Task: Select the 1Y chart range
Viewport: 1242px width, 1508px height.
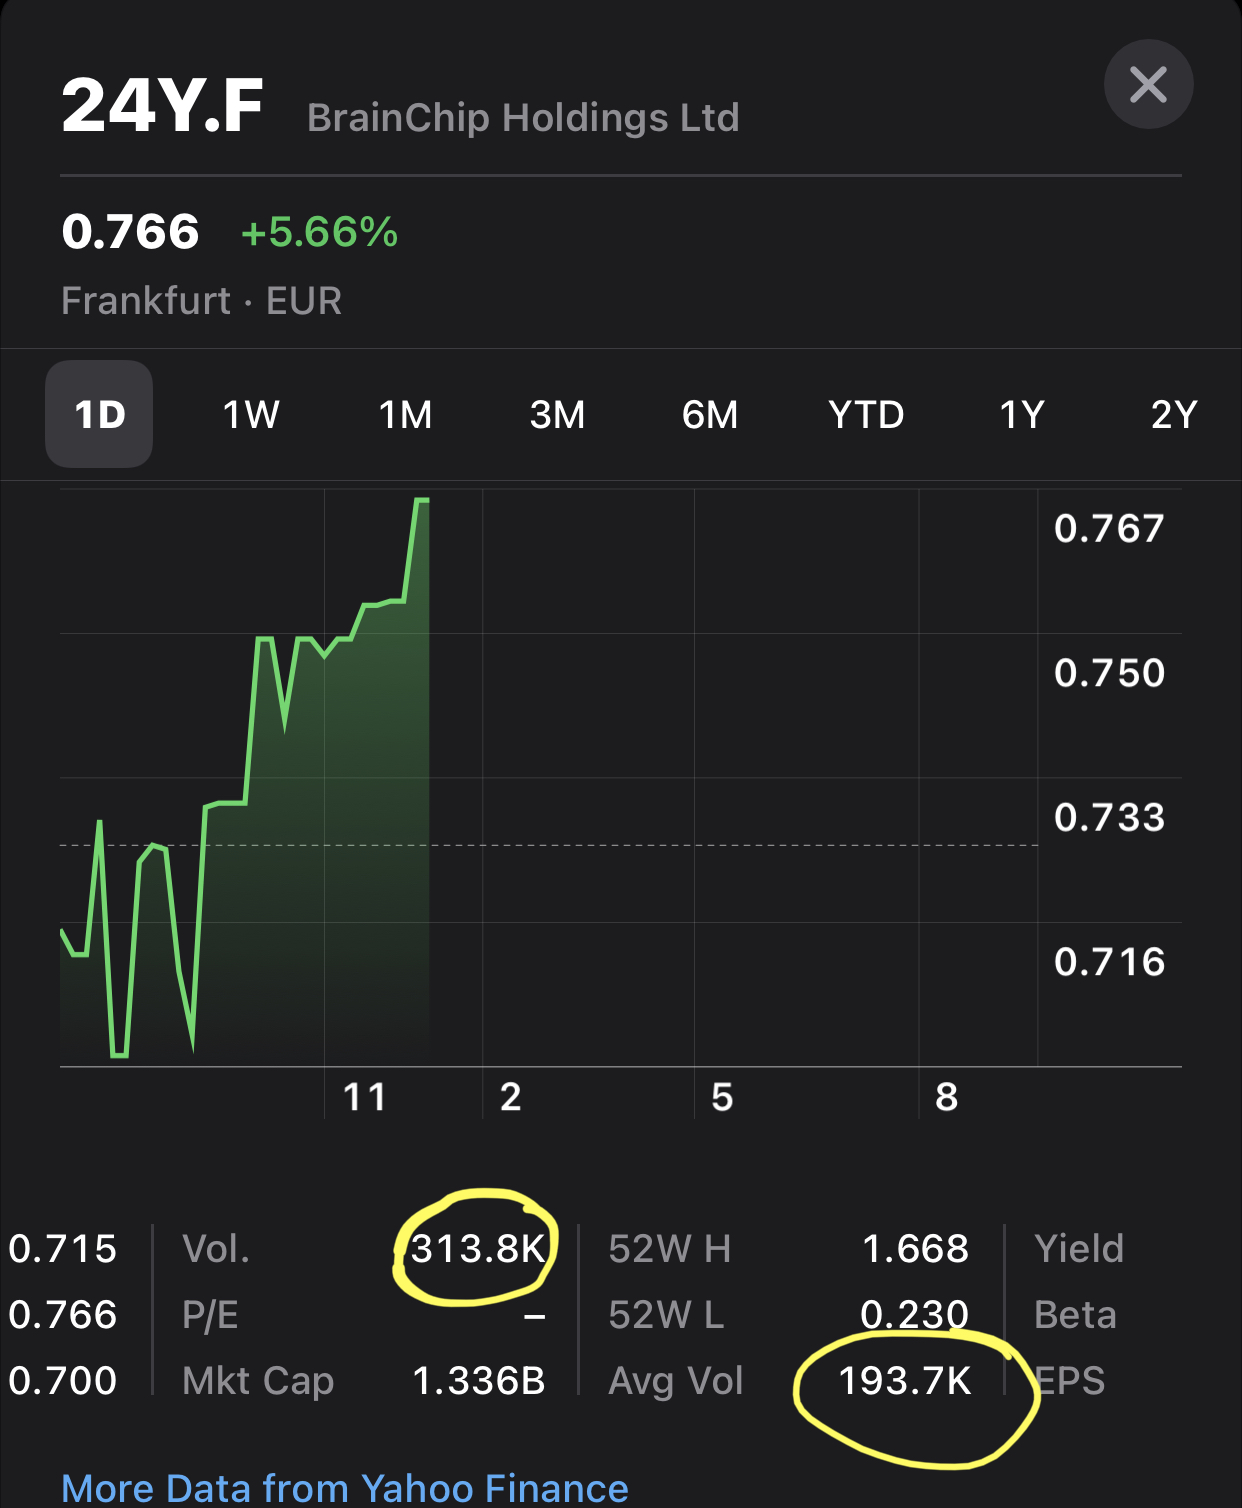Action: pos(1021,414)
